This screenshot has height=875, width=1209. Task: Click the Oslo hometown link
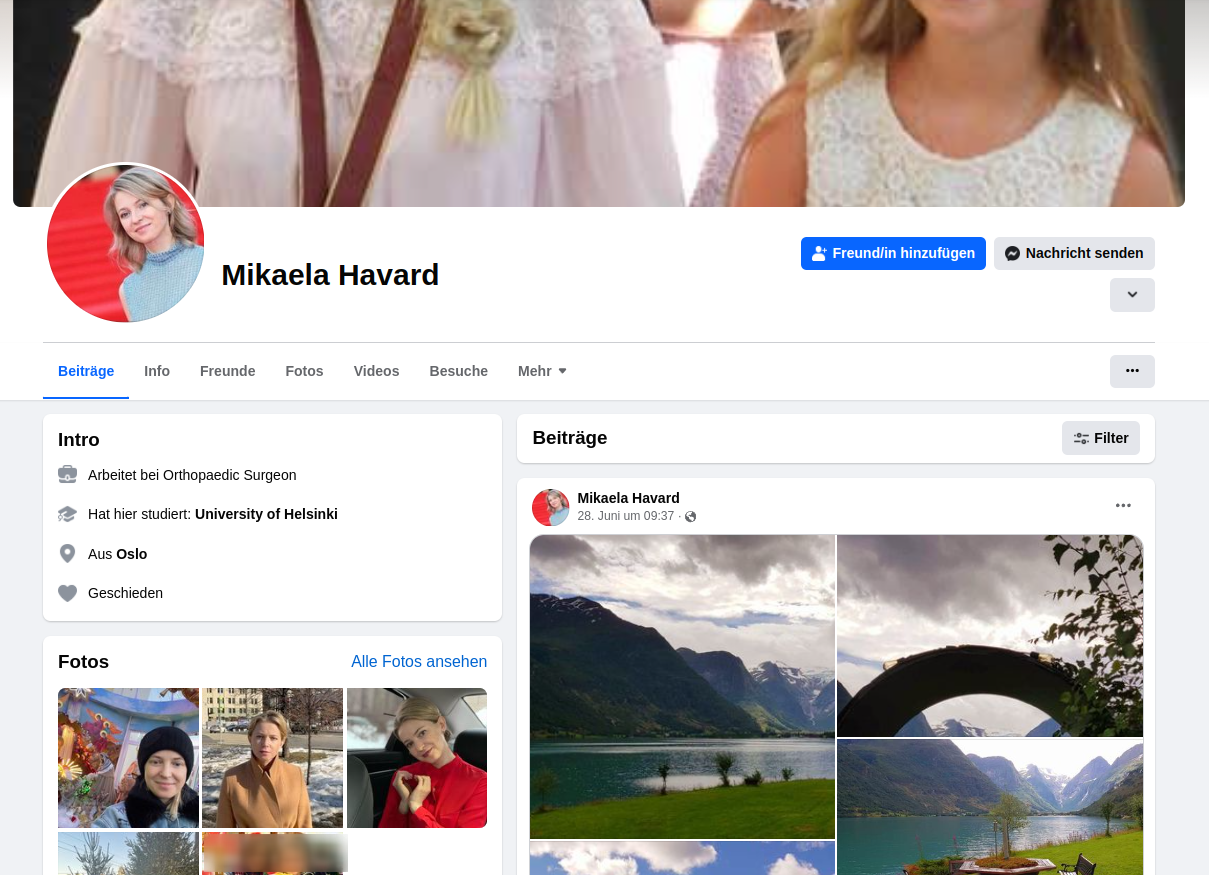point(132,554)
